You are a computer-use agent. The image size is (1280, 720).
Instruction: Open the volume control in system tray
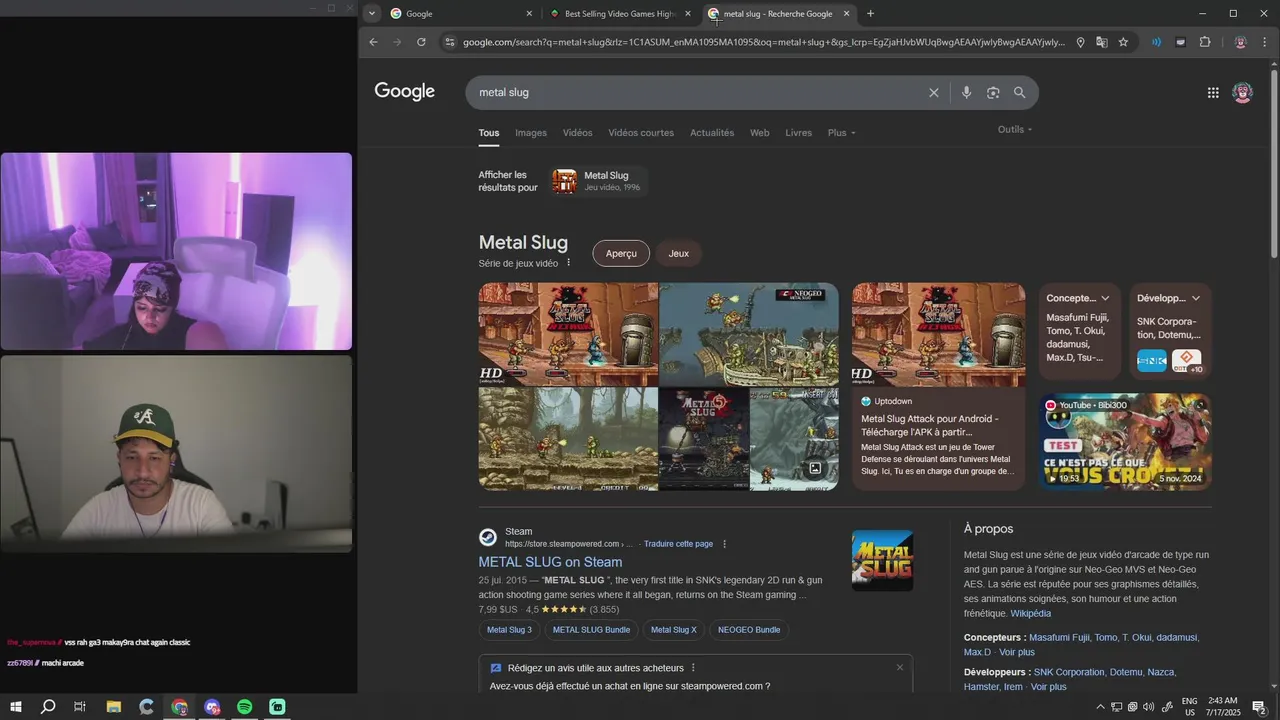(x=1148, y=707)
